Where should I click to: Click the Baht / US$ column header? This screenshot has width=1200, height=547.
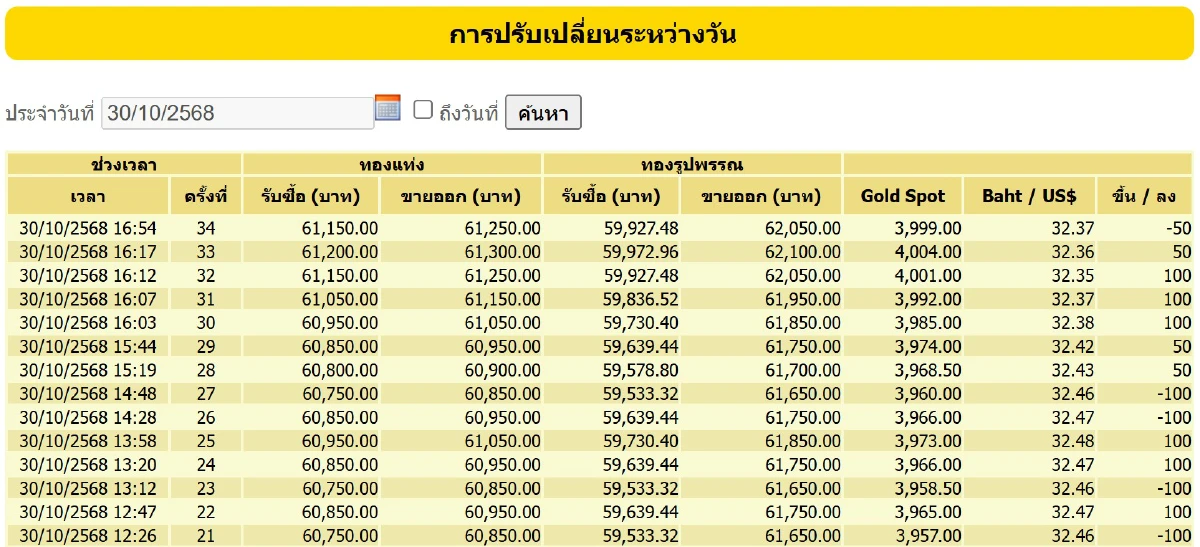tap(1028, 196)
